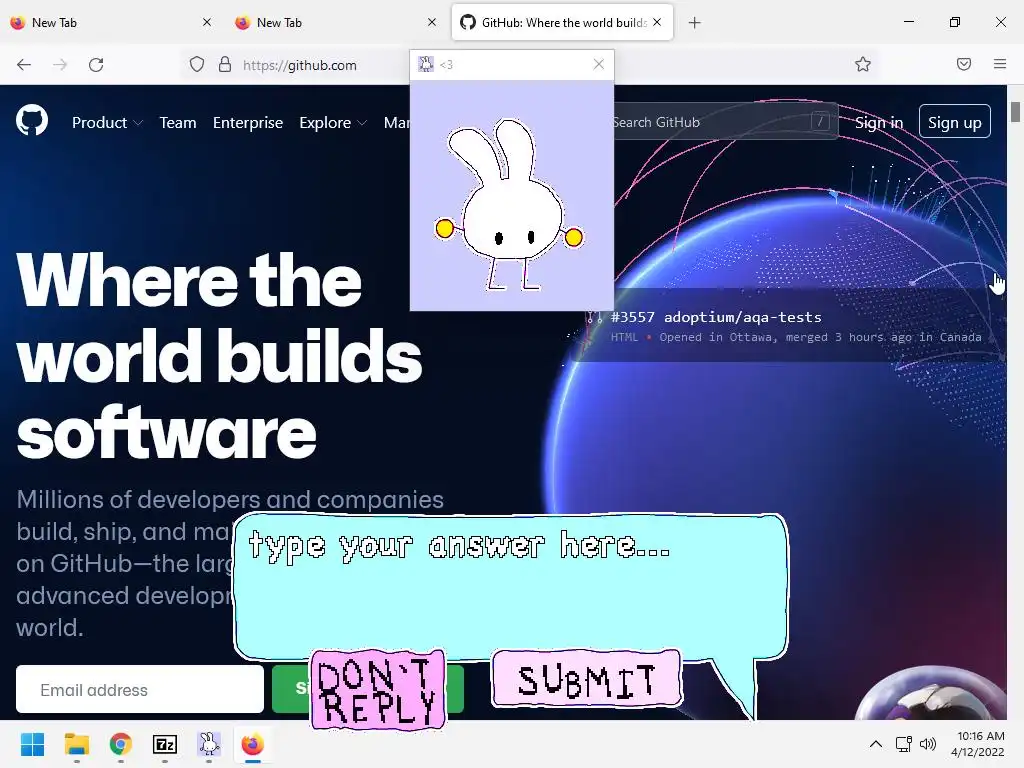1024x768 pixels.
Task: Click the Sign up button
Action: pyautogui.click(x=955, y=121)
